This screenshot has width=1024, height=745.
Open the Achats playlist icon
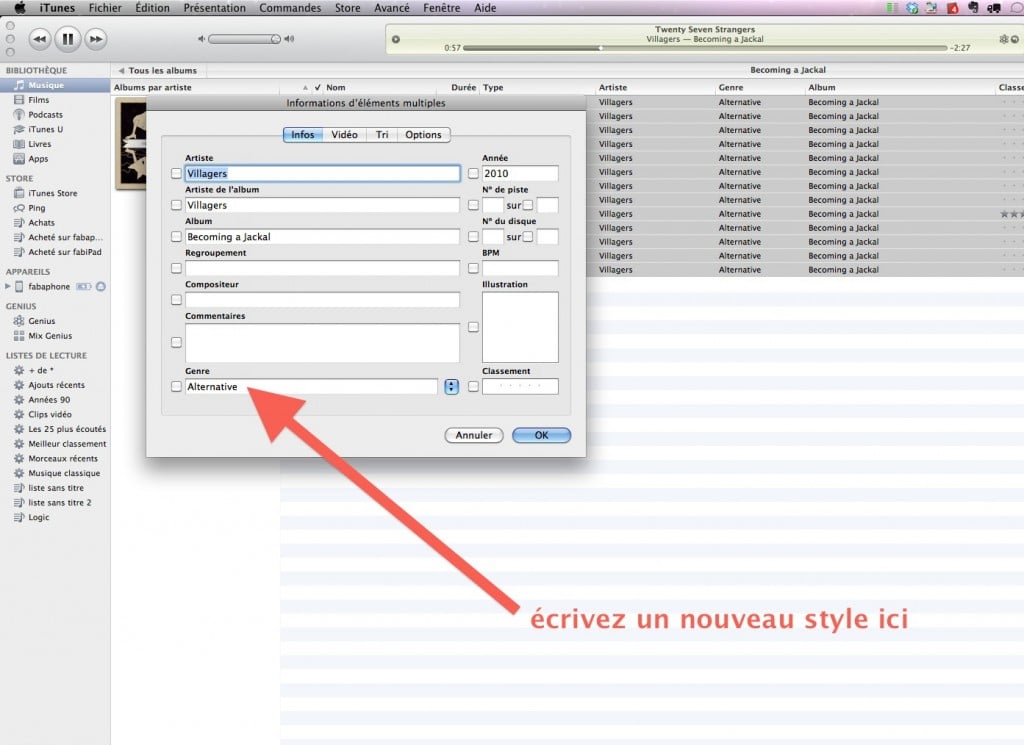click(x=19, y=223)
